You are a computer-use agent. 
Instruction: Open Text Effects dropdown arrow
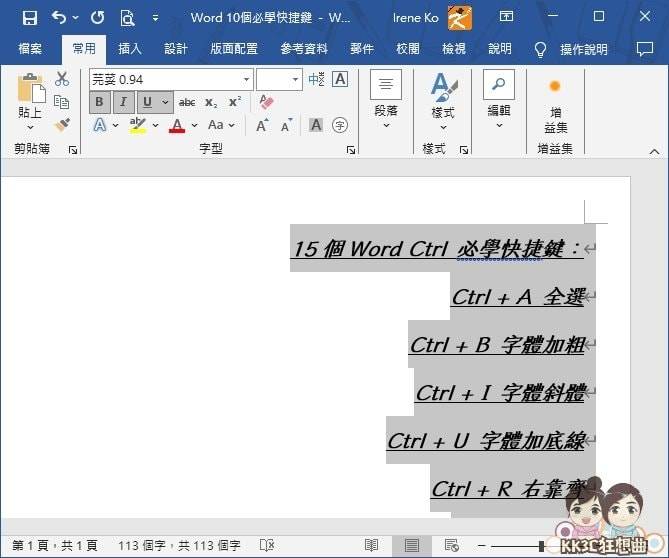116,125
